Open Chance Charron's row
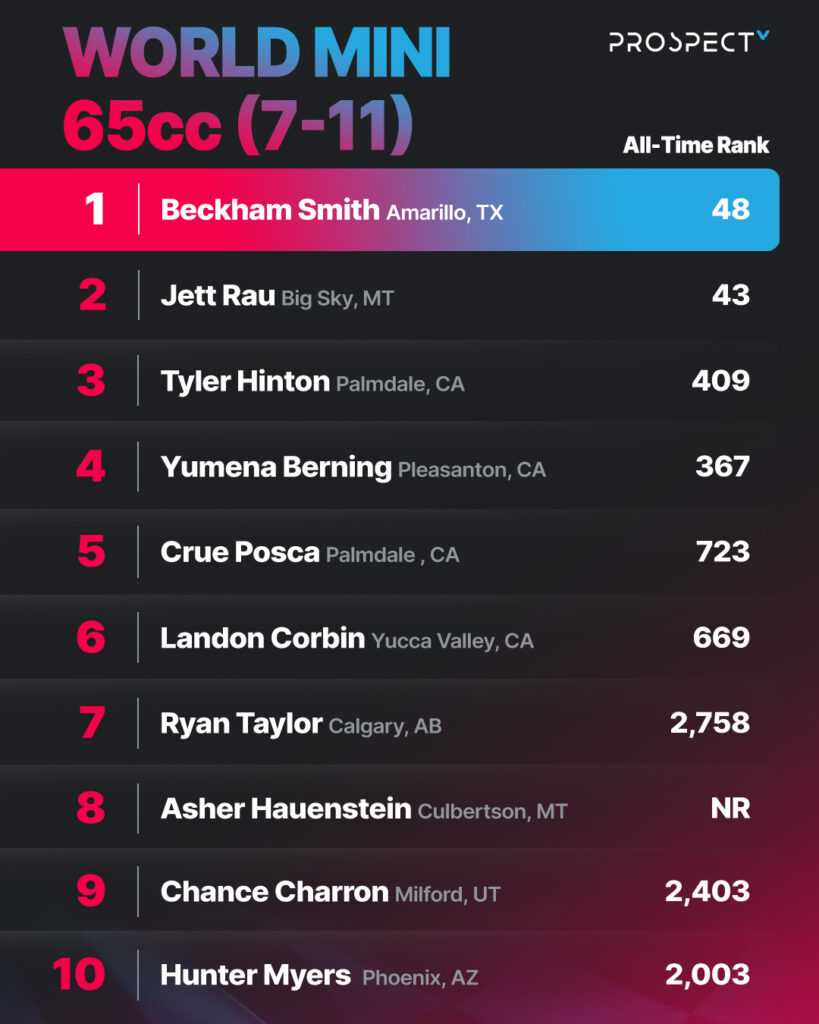The height and width of the screenshot is (1024, 819). coord(275,892)
